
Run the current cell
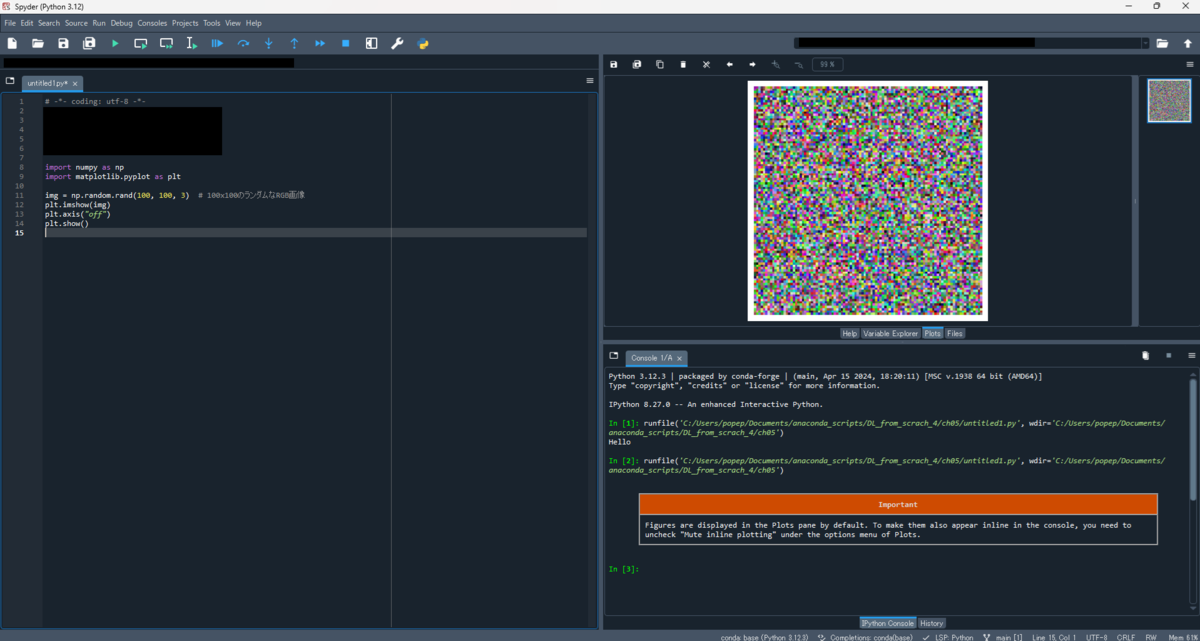[140, 43]
